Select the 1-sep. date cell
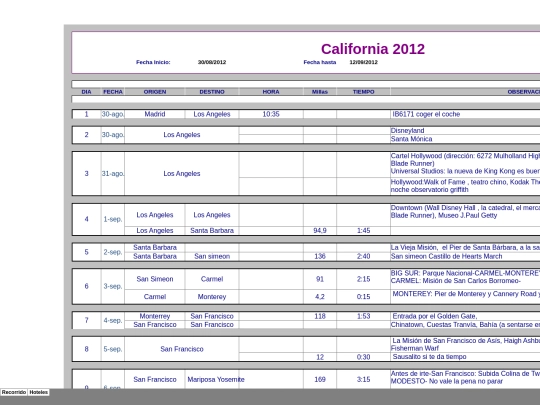The image size is (540, 405). pos(113,219)
